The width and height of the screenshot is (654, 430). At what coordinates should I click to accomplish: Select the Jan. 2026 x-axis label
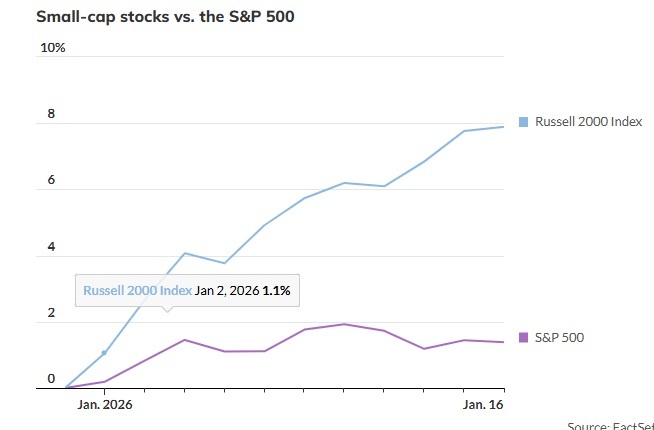pos(104,405)
